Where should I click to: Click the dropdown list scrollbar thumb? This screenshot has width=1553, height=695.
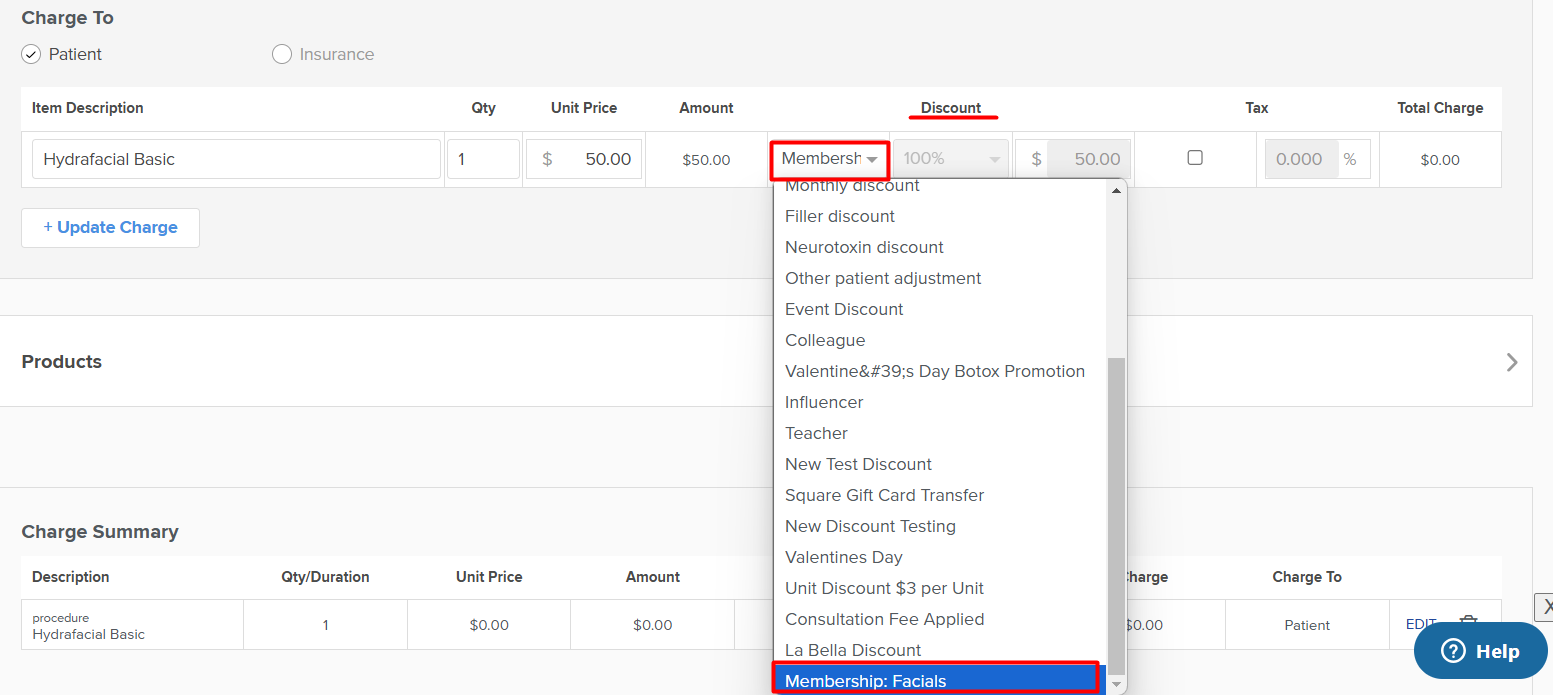coord(1116,515)
